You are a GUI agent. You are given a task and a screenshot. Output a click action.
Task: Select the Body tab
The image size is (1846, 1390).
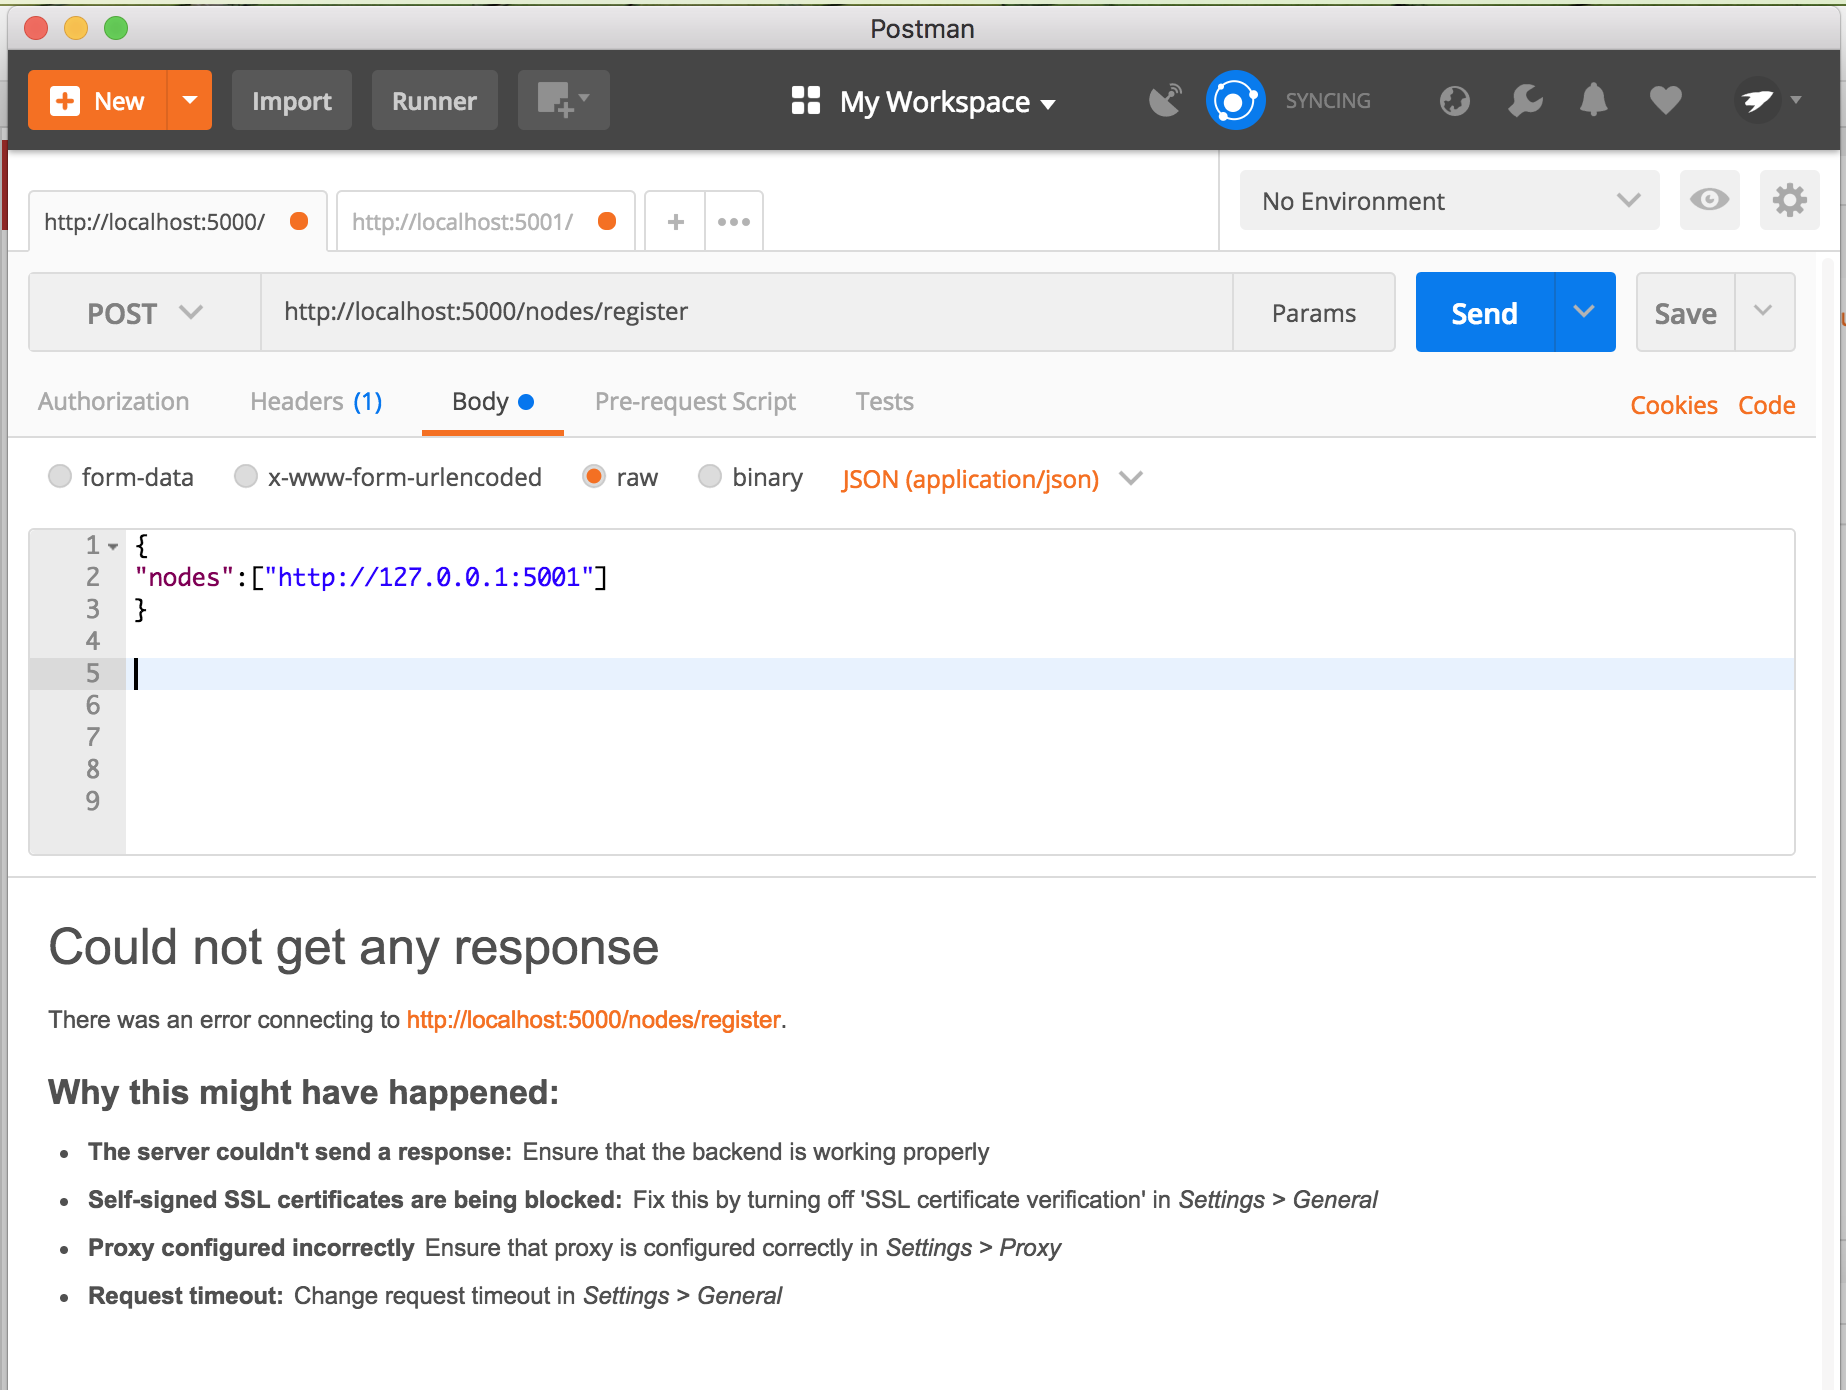click(x=492, y=402)
